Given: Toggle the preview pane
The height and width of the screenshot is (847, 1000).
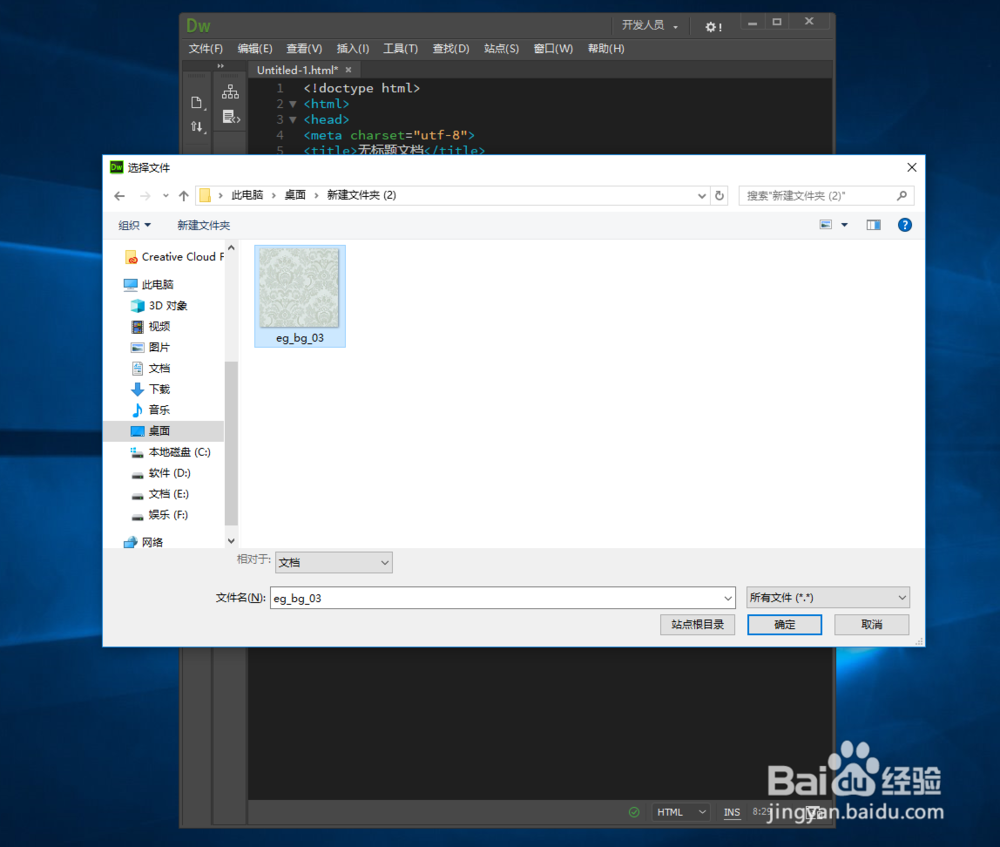Looking at the screenshot, I should pos(873,225).
